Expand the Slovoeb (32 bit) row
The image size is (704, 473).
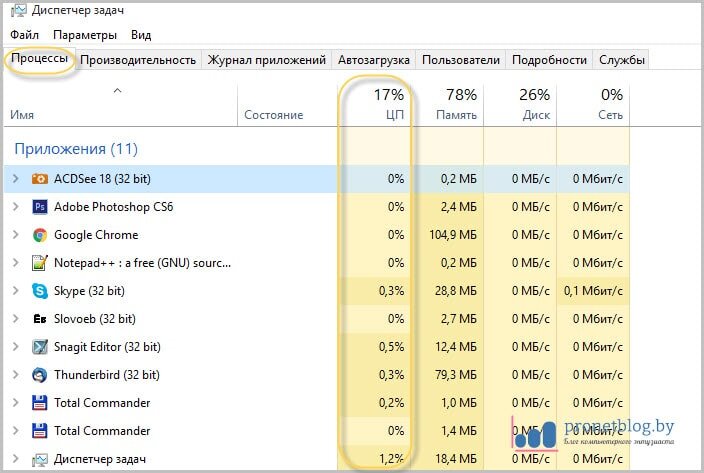16,319
